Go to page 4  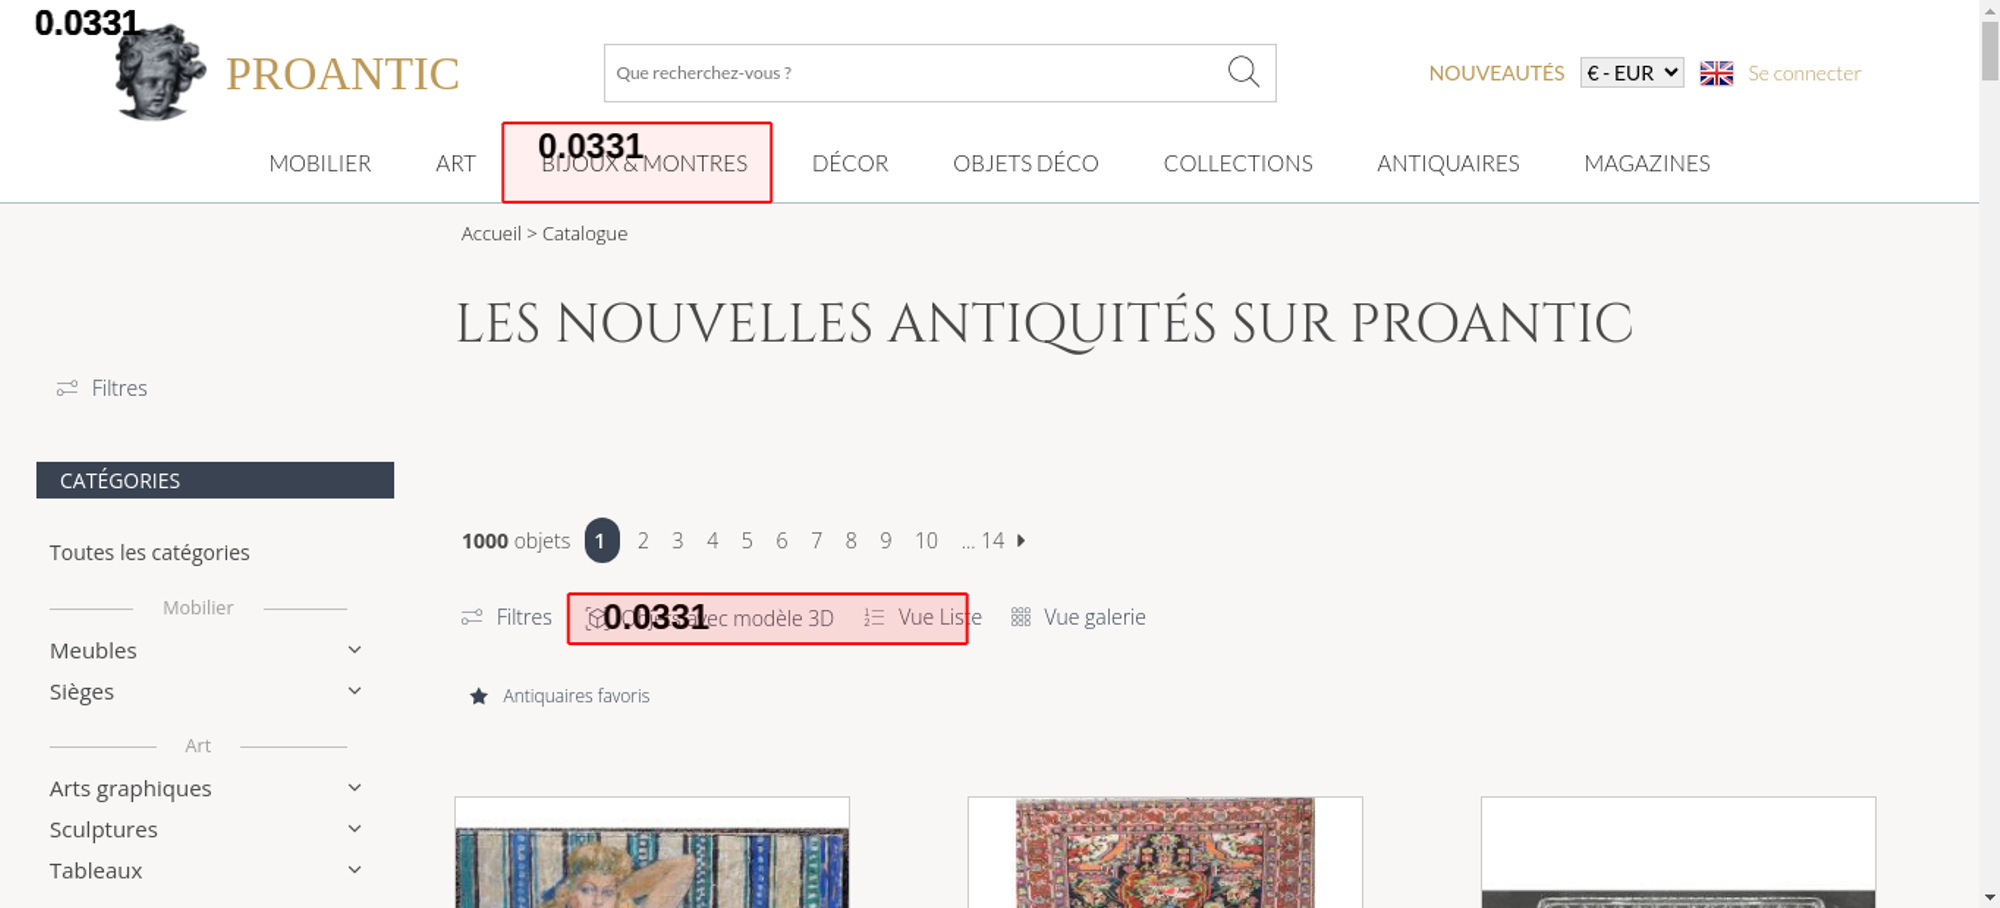click(x=712, y=541)
